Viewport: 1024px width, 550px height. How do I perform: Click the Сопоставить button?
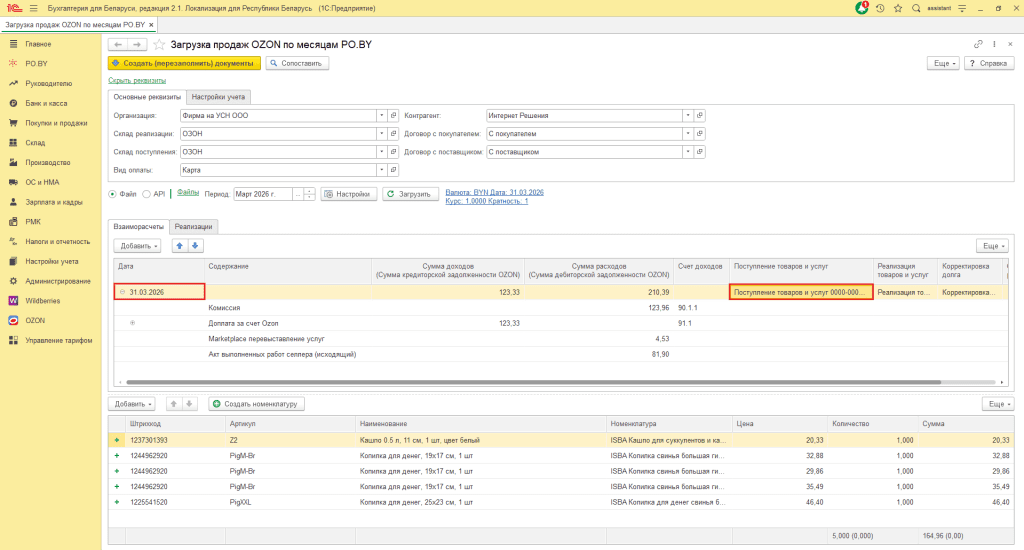pyautogui.click(x=297, y=63)
